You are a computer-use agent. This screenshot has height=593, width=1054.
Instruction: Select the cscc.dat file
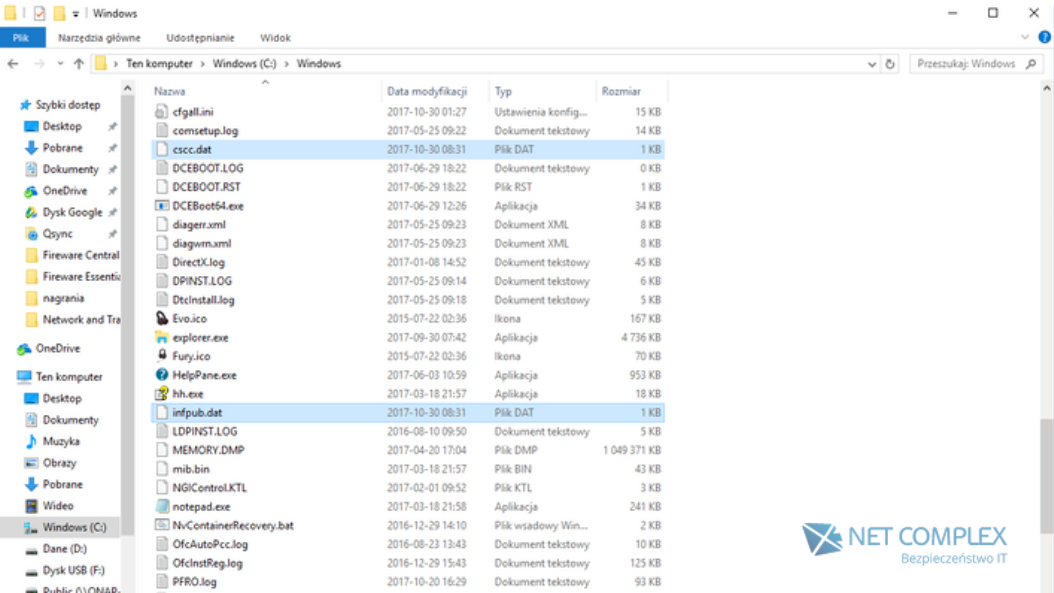click(192, 149)
